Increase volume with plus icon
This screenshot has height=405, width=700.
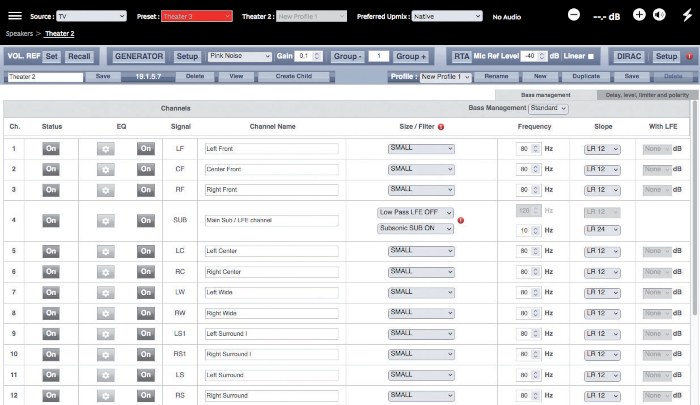[640, 16]
